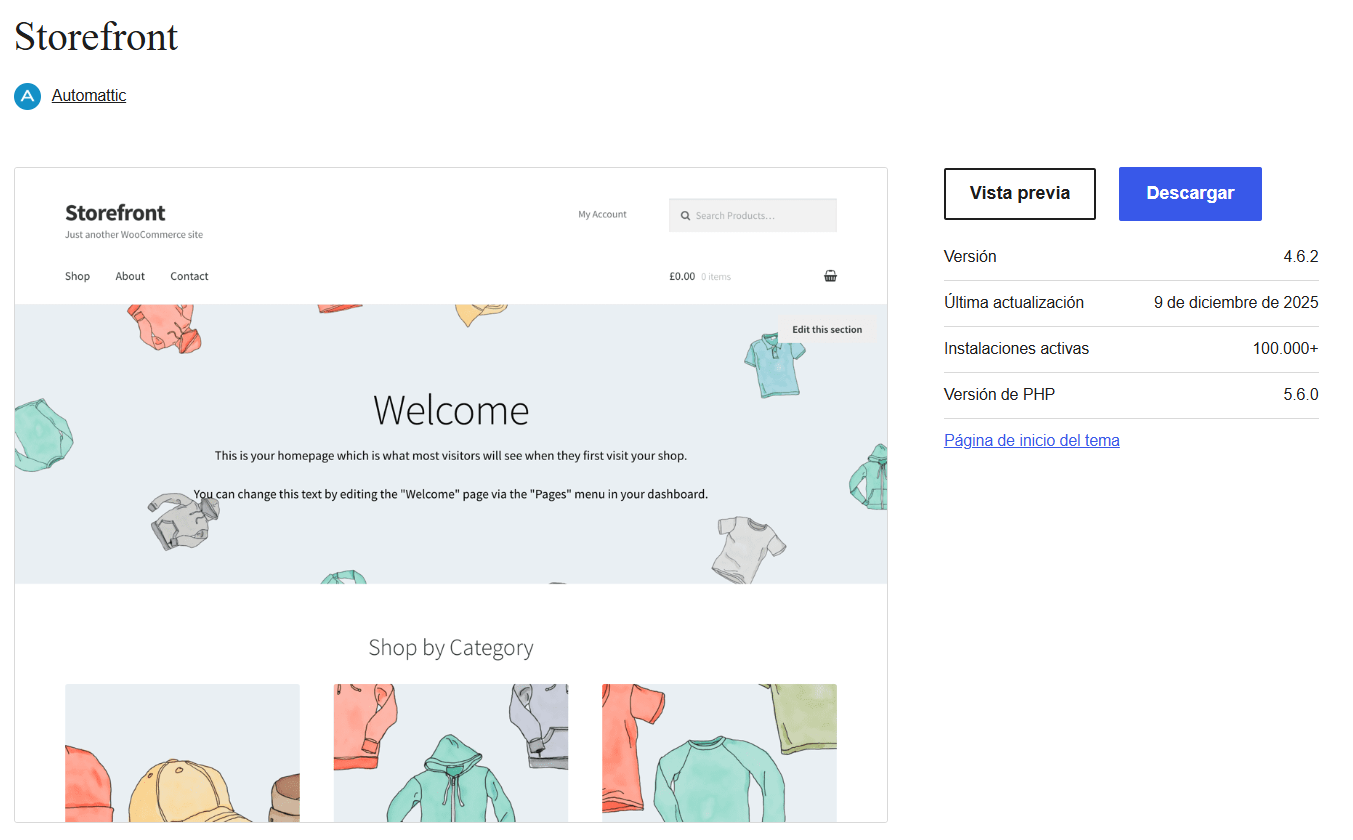Open Página de inicio del tema link
The height and width of the screenshot is (840, 1353).
click(1031, 440)
